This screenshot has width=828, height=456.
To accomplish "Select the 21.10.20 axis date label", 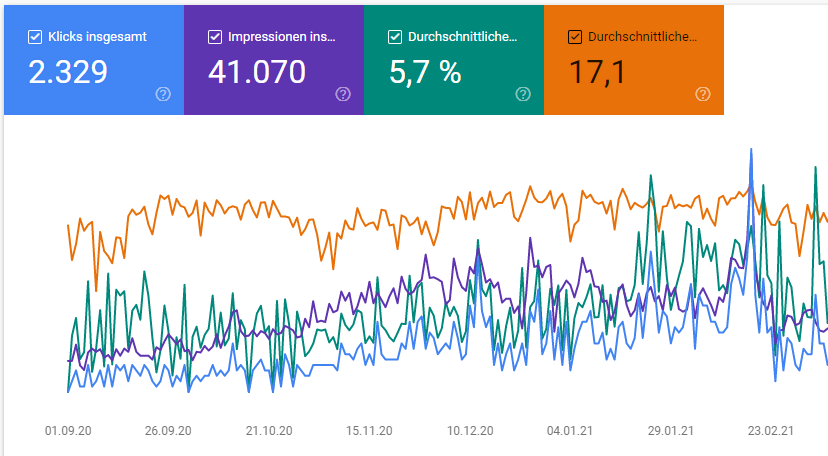I will coord(269,430).
